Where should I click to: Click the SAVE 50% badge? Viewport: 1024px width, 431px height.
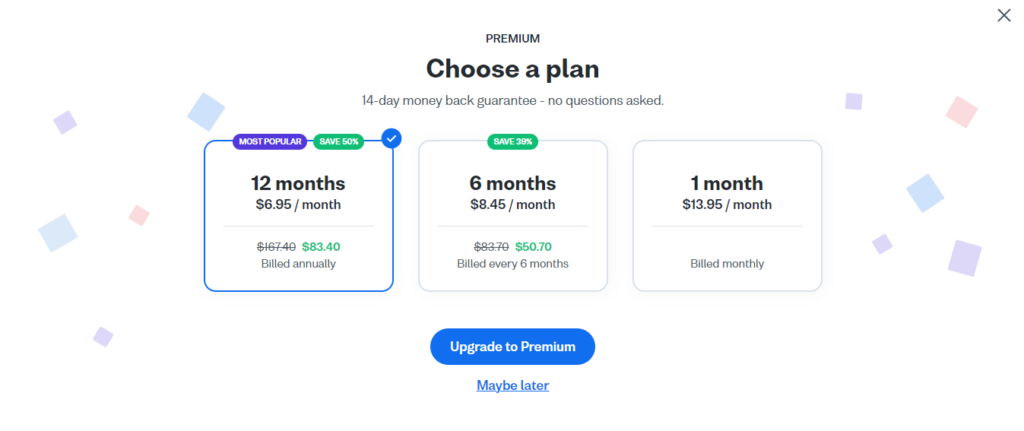tap(338, 141)
